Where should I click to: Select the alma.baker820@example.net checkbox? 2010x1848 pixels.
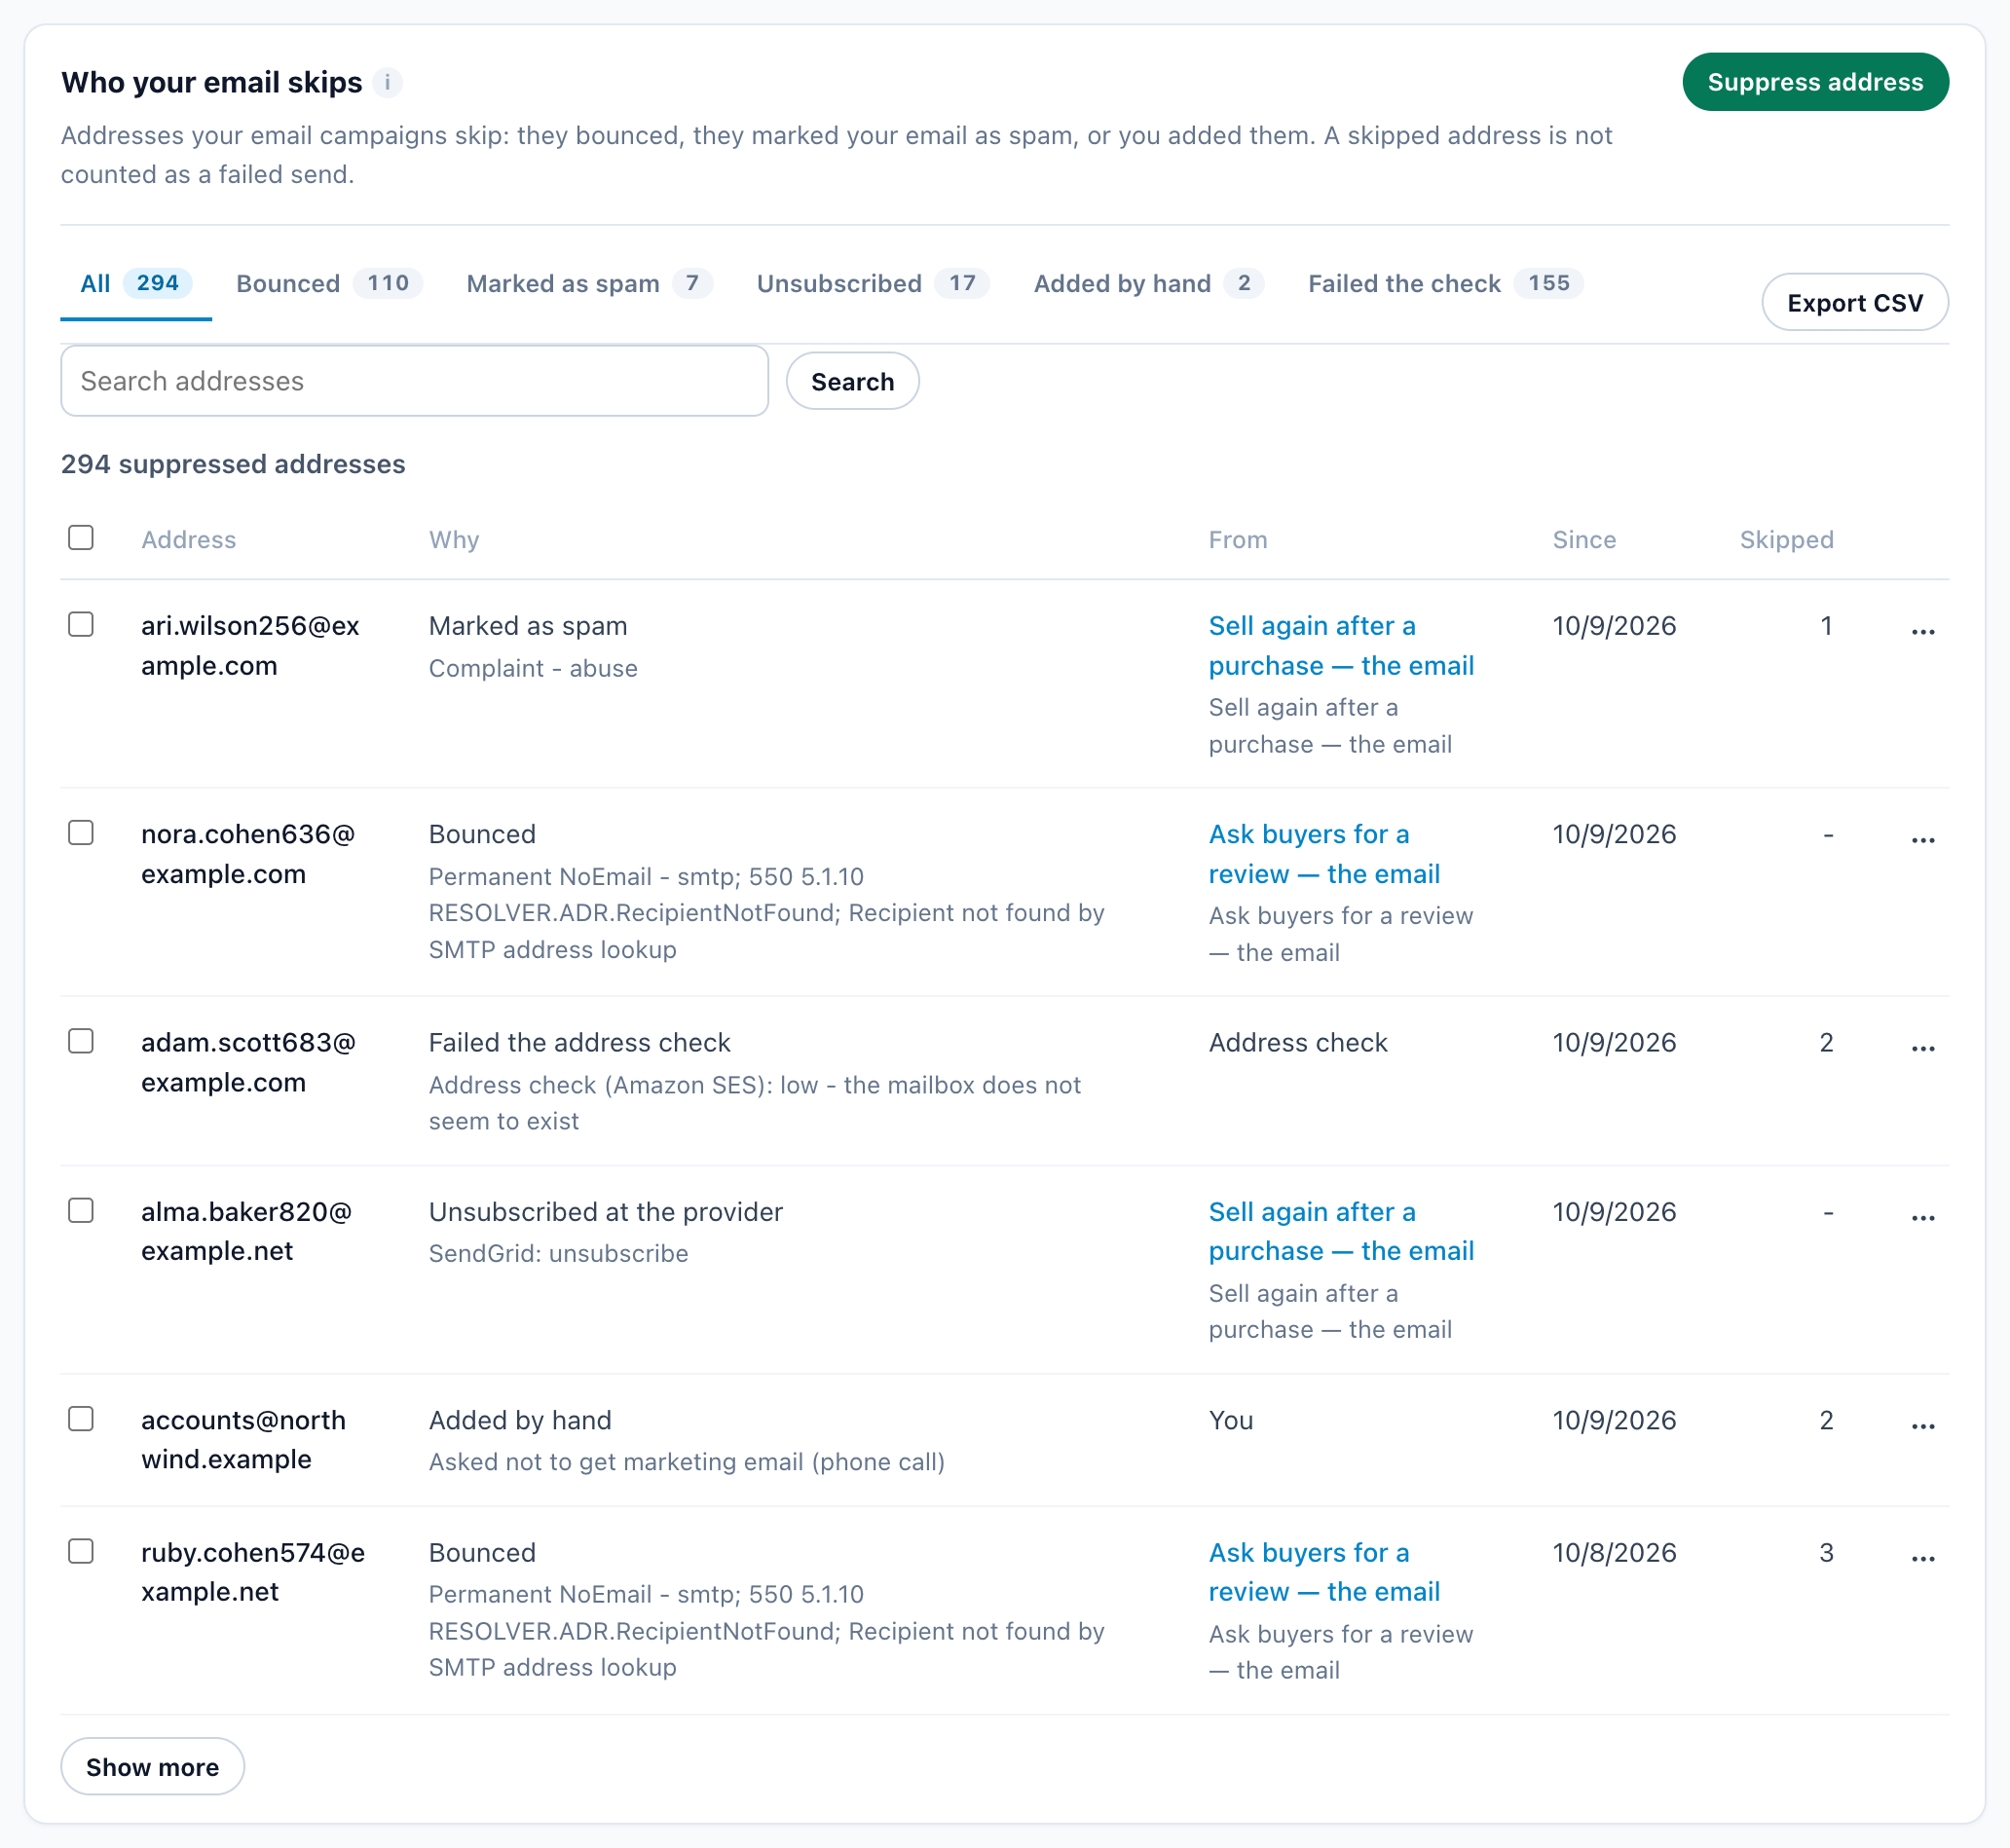click(81, 1211)
